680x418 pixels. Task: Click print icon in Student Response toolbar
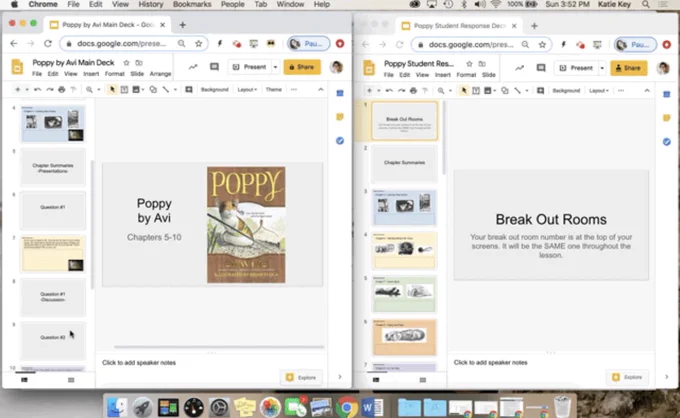(x=413, y=91)
